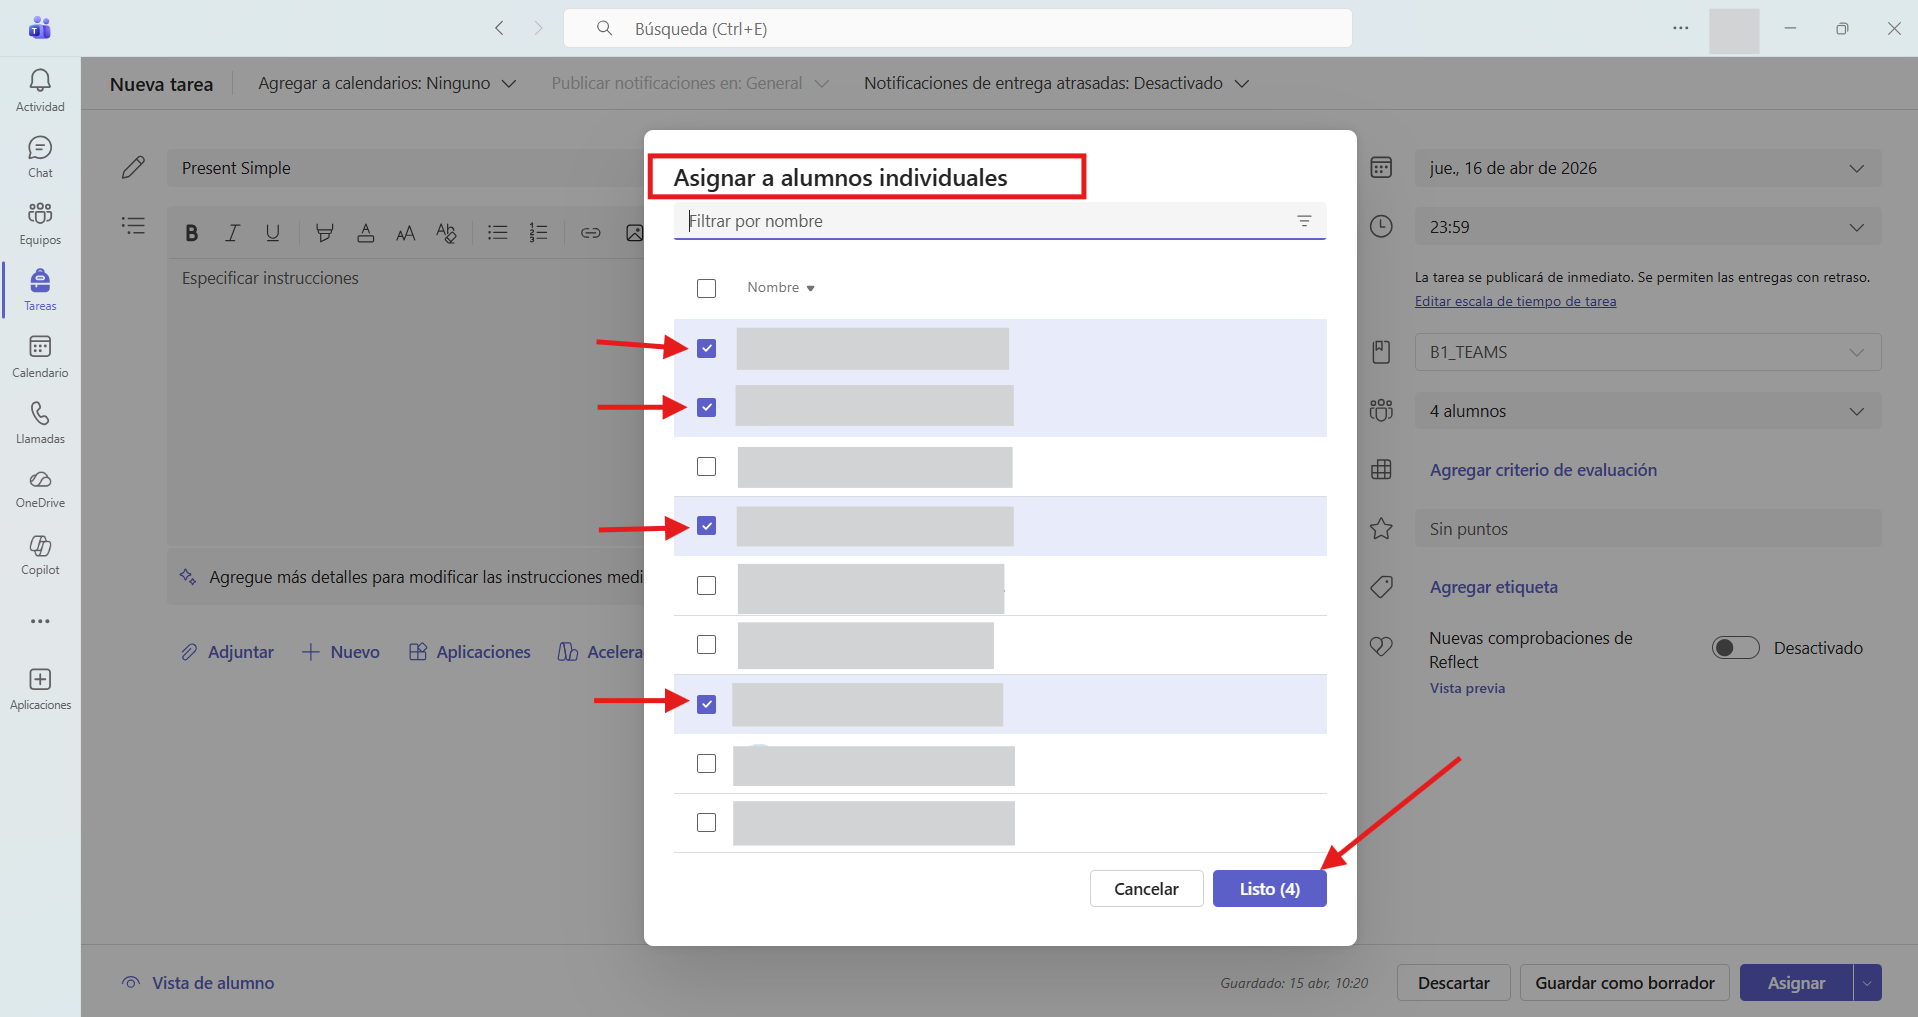Open Publicar notificaciones en General dropdown

690,84
